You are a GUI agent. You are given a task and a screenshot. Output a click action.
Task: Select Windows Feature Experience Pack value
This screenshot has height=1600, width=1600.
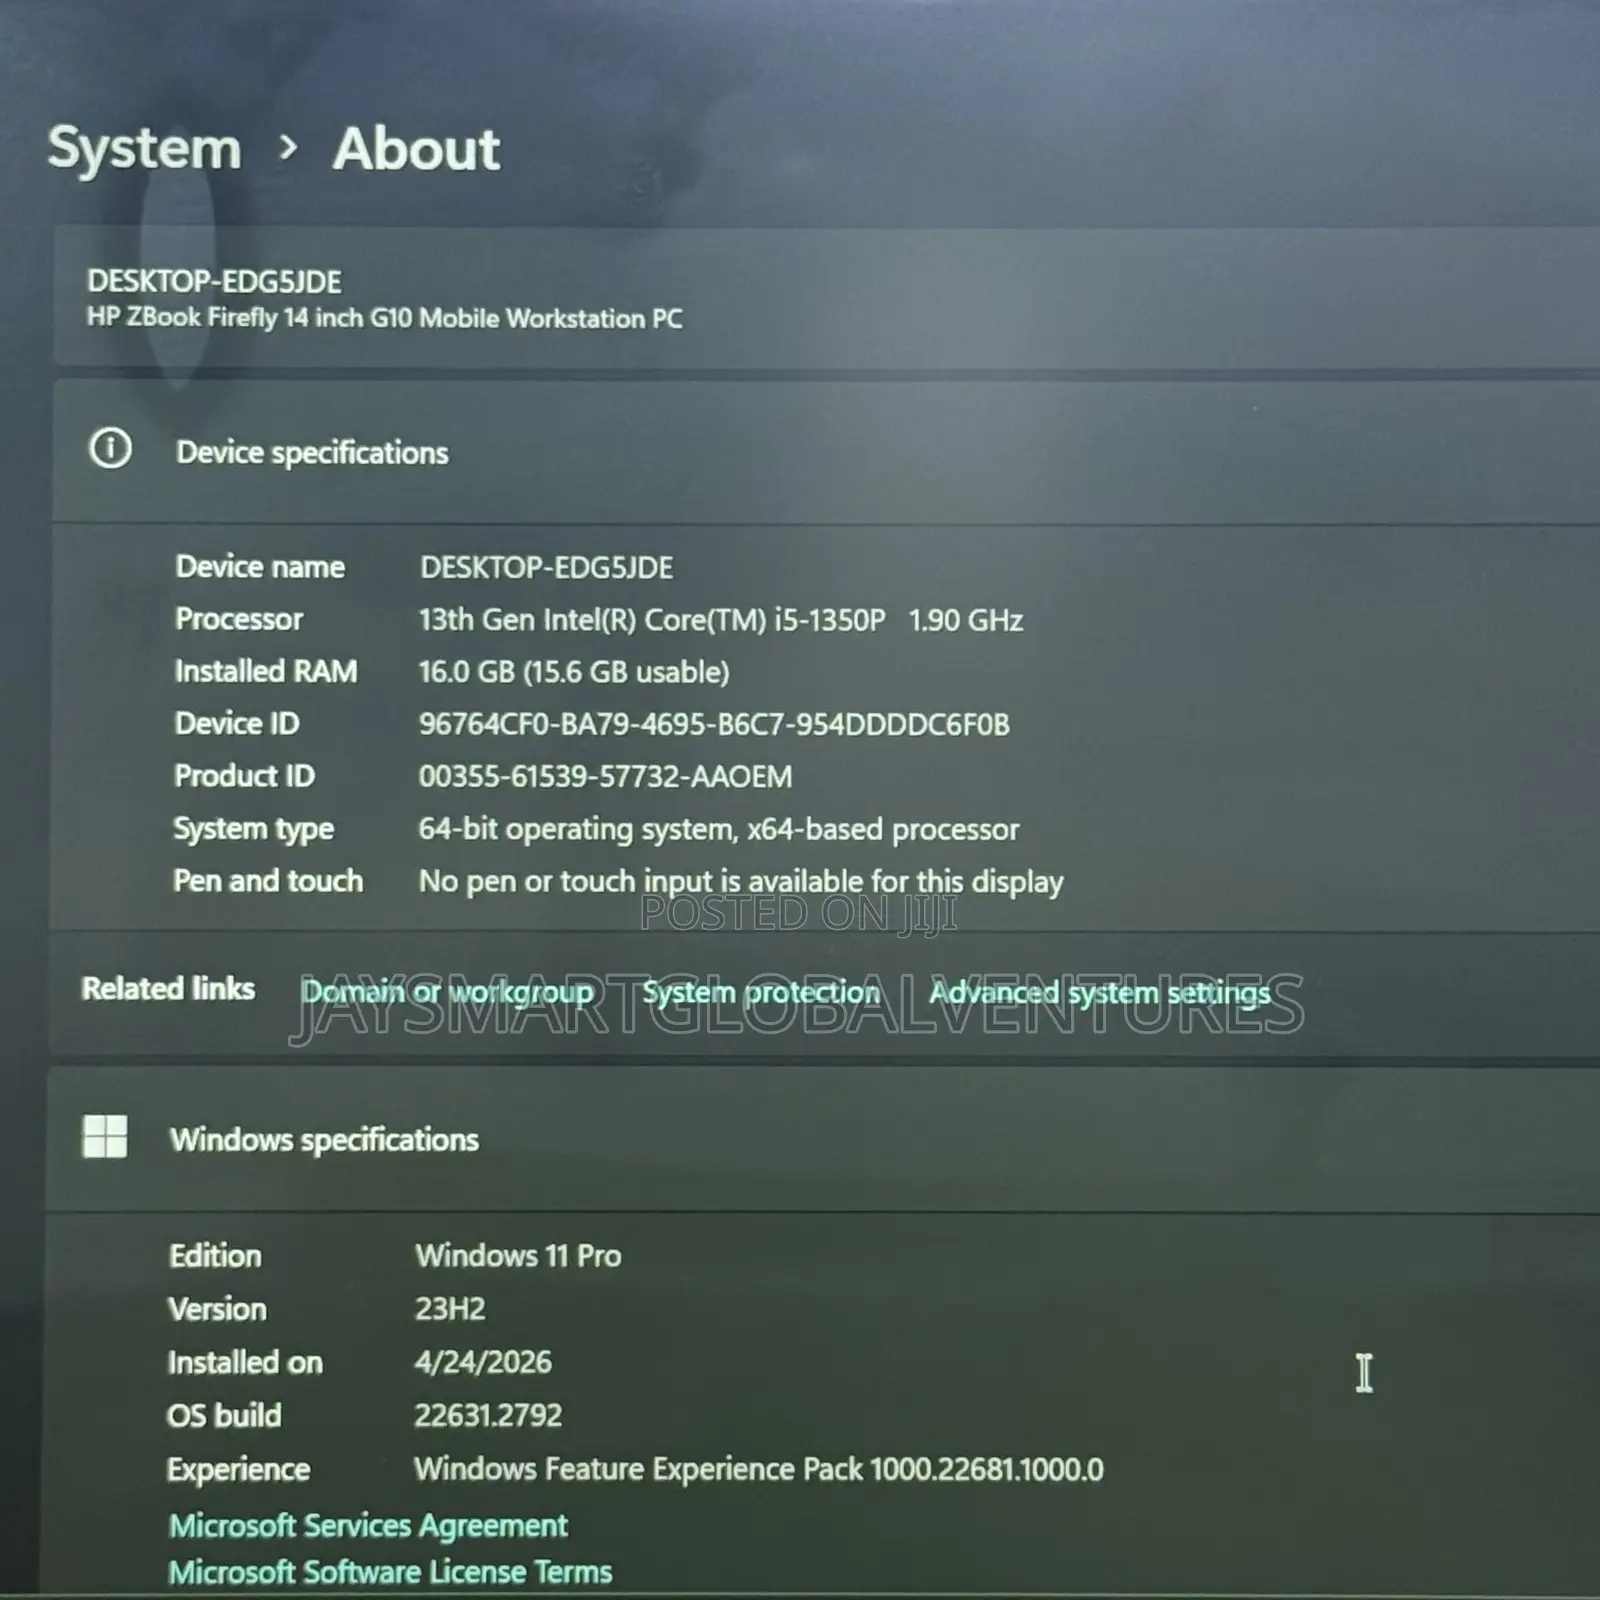[x=759, y=1469]
